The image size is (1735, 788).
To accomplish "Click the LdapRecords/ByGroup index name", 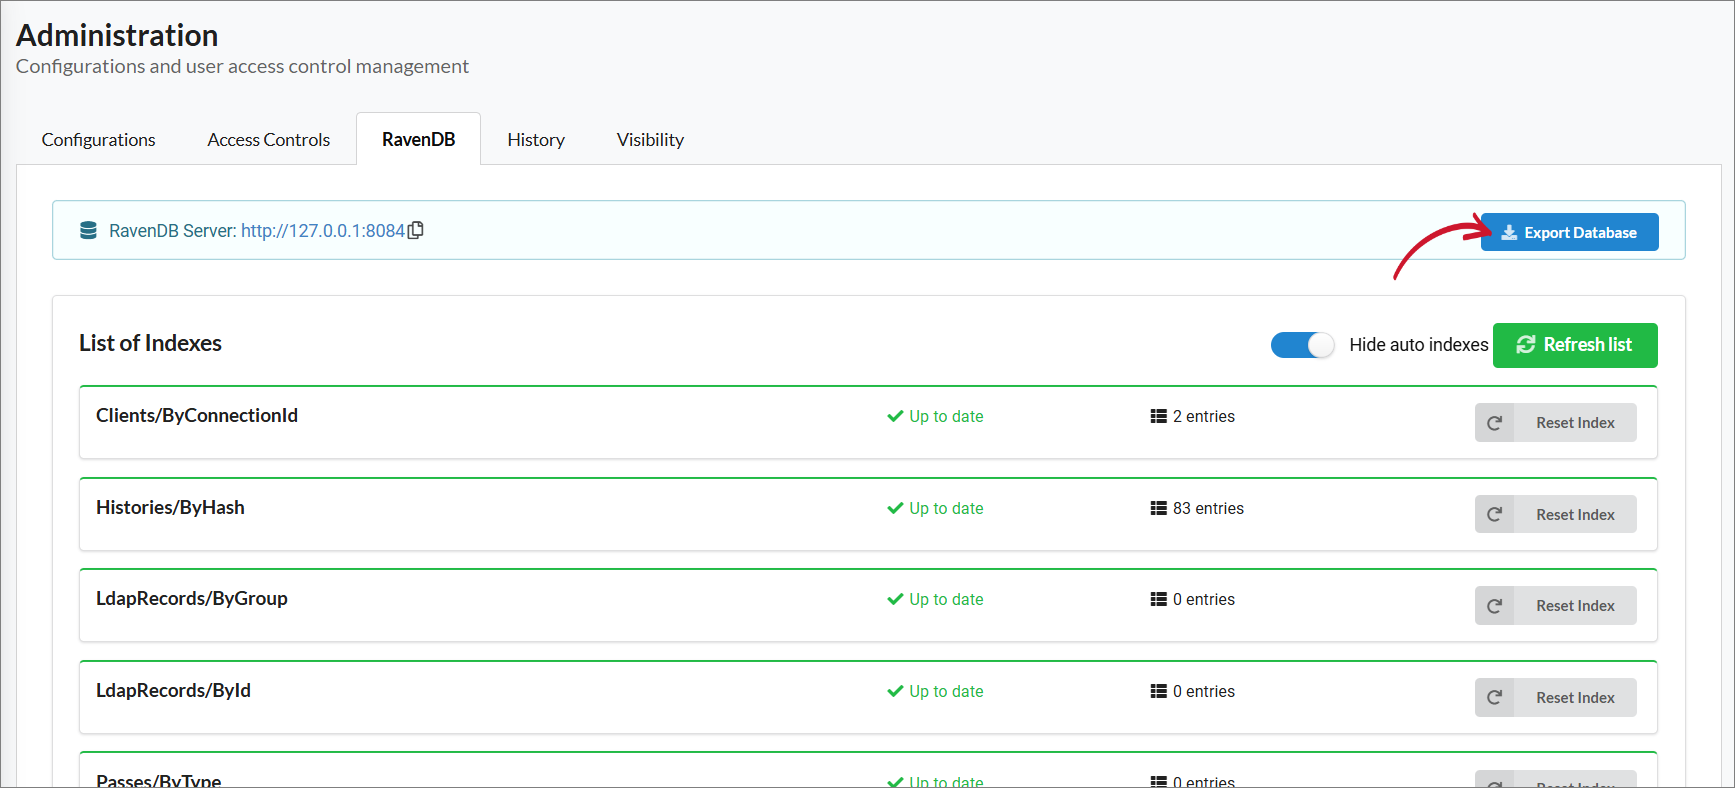I will click(x=192, y=598).
